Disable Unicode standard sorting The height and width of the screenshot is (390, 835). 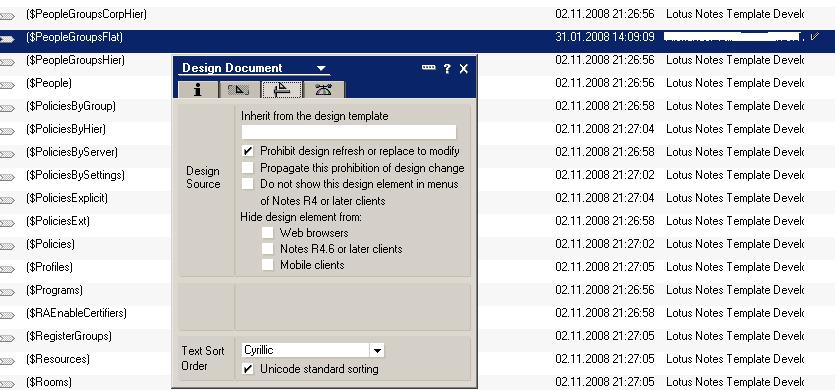[x=247, y=369]
